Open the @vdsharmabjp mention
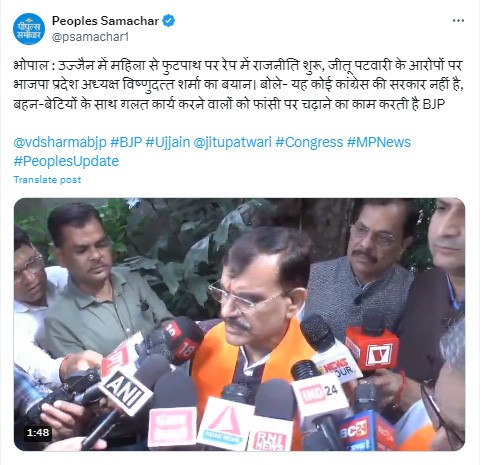 tap(60, 142)
